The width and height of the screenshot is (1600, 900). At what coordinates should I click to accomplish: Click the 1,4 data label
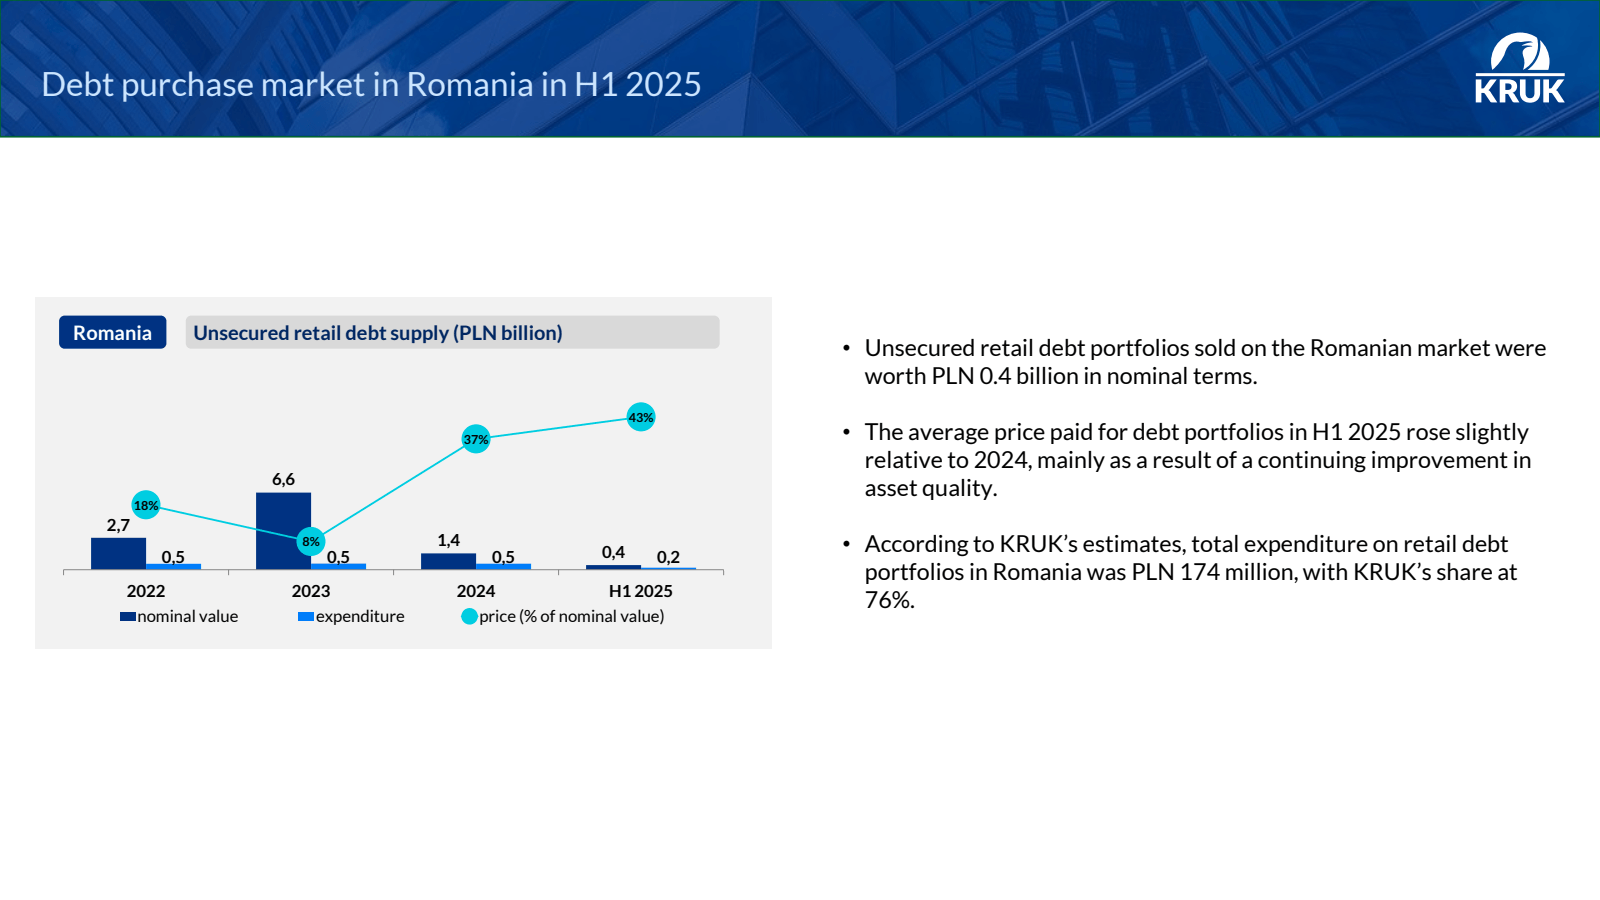click(x=448, y=540)
